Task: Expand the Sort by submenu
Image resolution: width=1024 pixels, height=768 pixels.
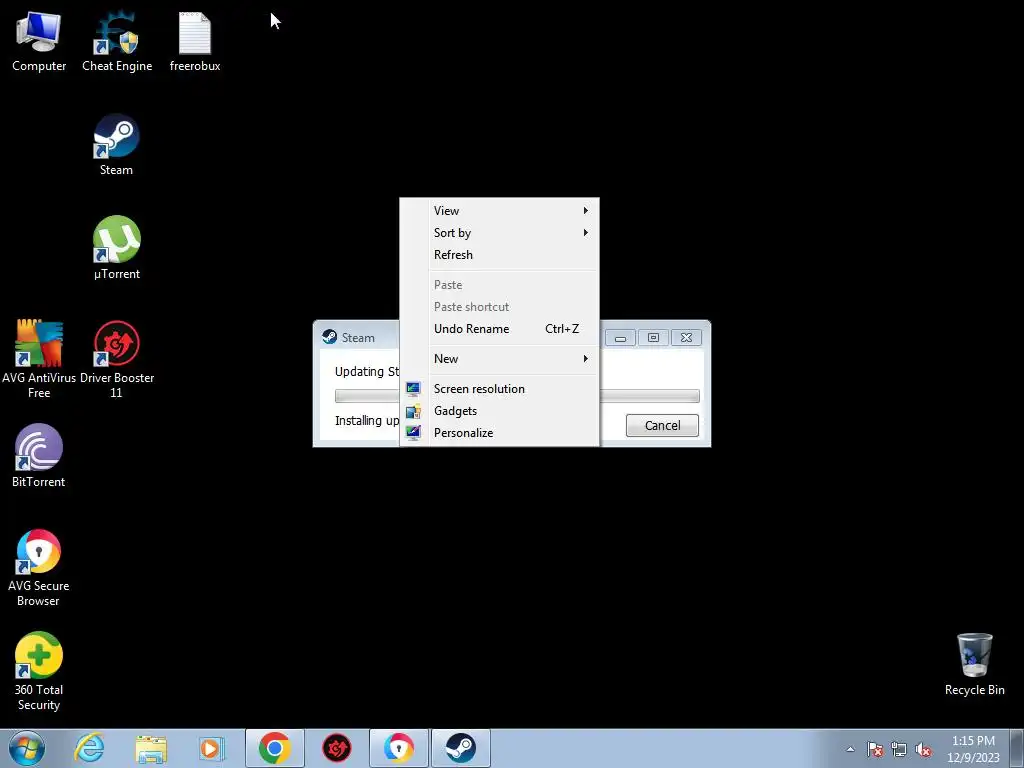Action: pos(500,233)
